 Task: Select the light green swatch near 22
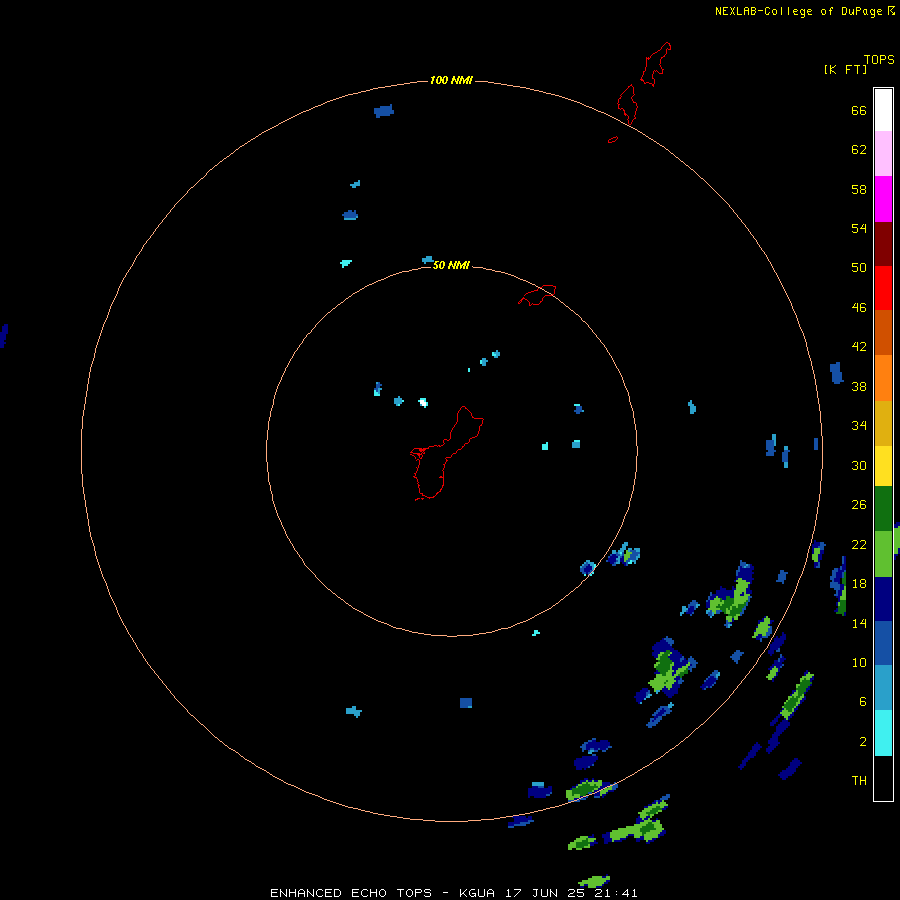point(883,554)
